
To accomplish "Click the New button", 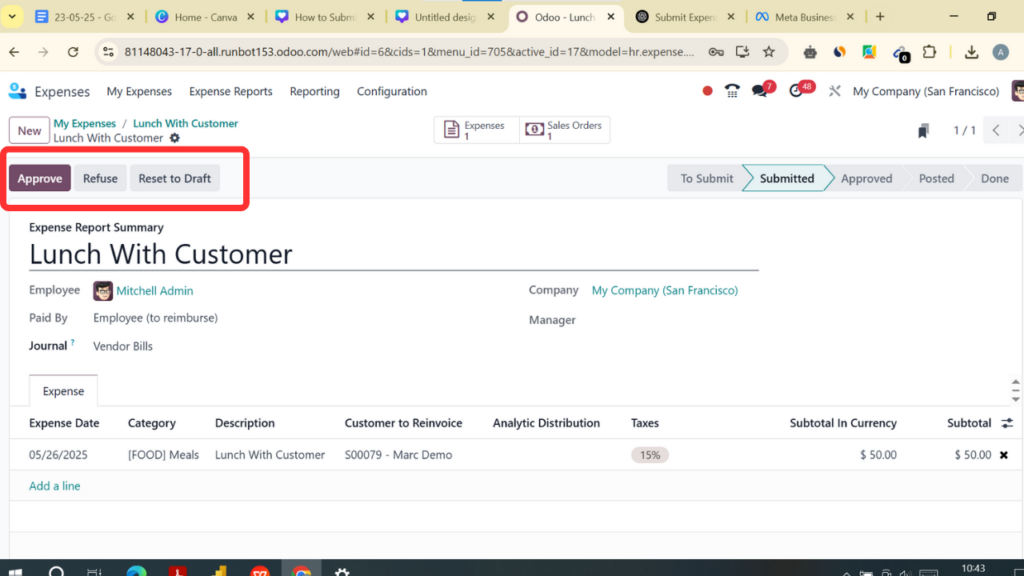I will tap(29, 131).
